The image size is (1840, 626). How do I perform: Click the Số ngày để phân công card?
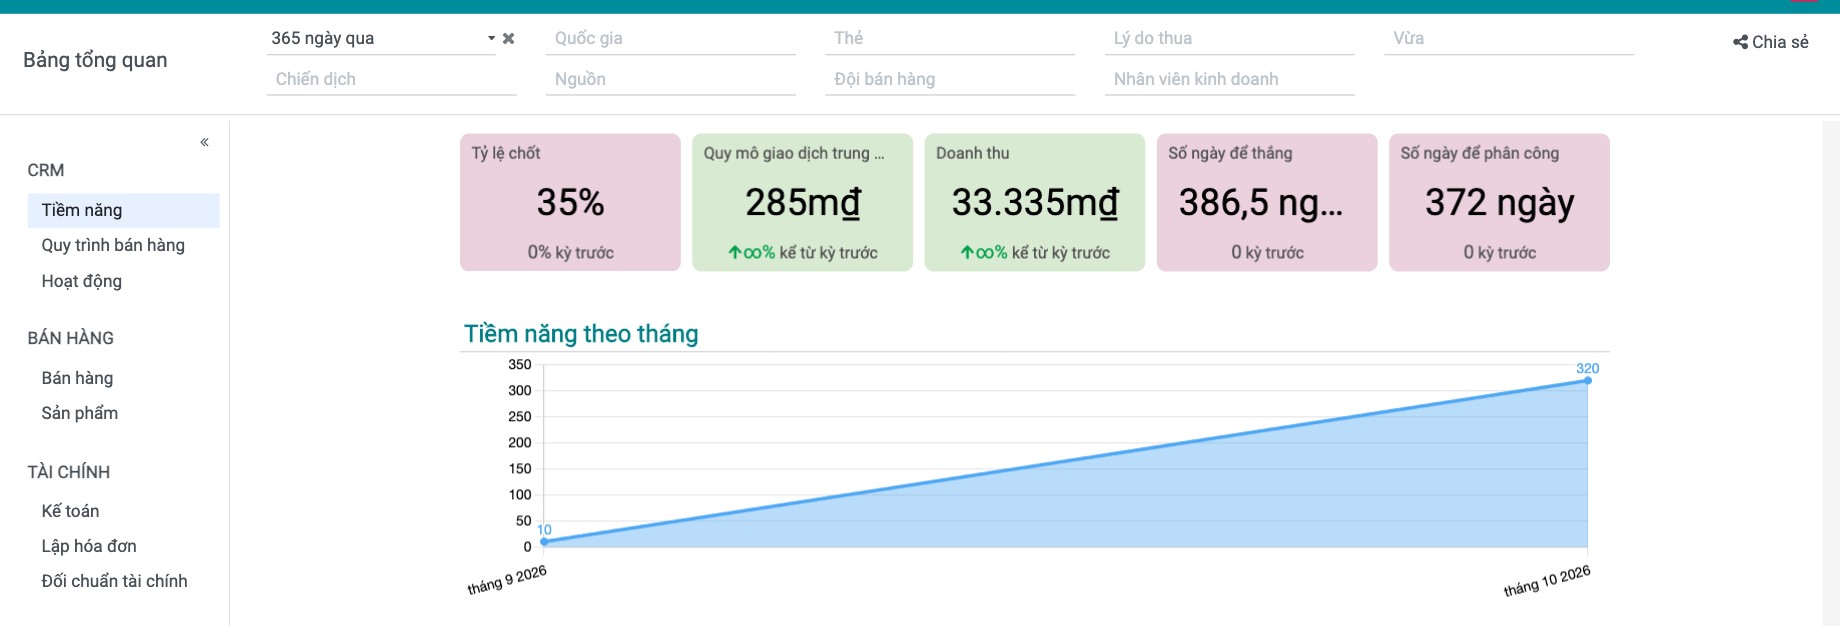tap(1499, 202)
